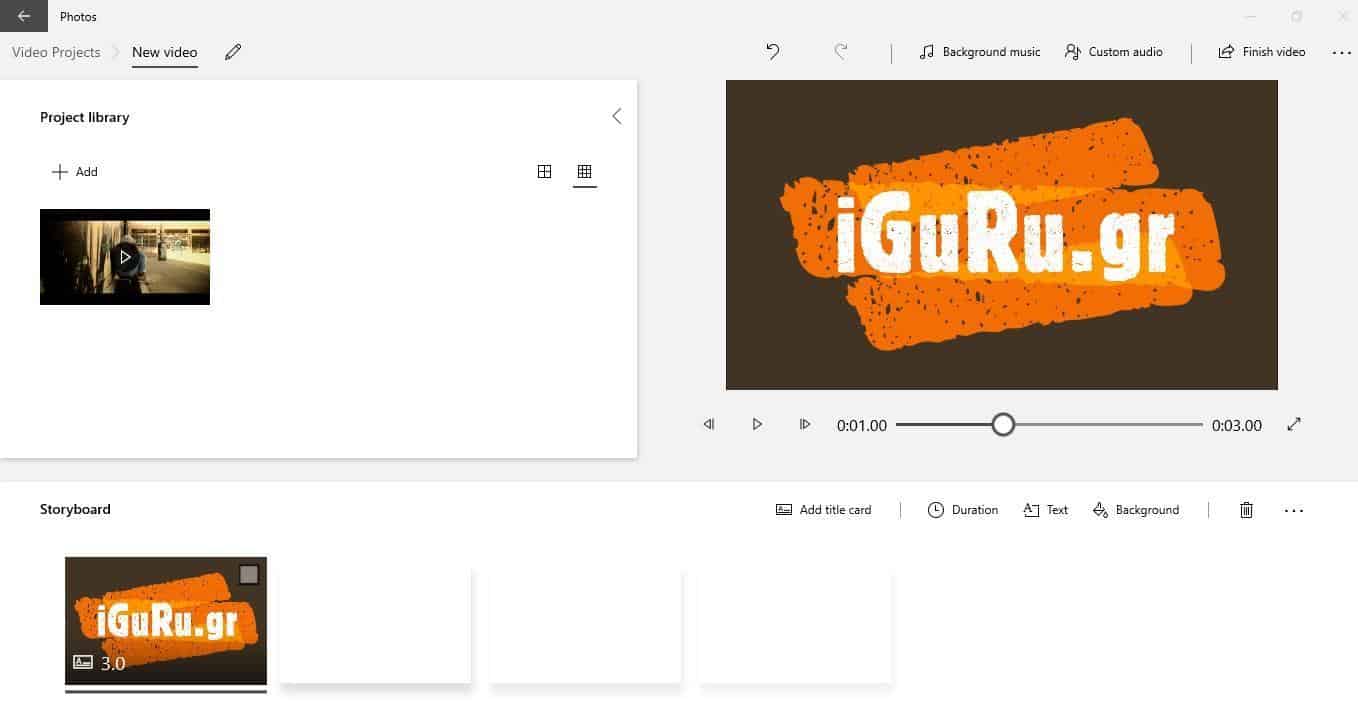Open the Text editor for the clip
Viewport: 1358px width, 716px height.
coord(1046,510)
